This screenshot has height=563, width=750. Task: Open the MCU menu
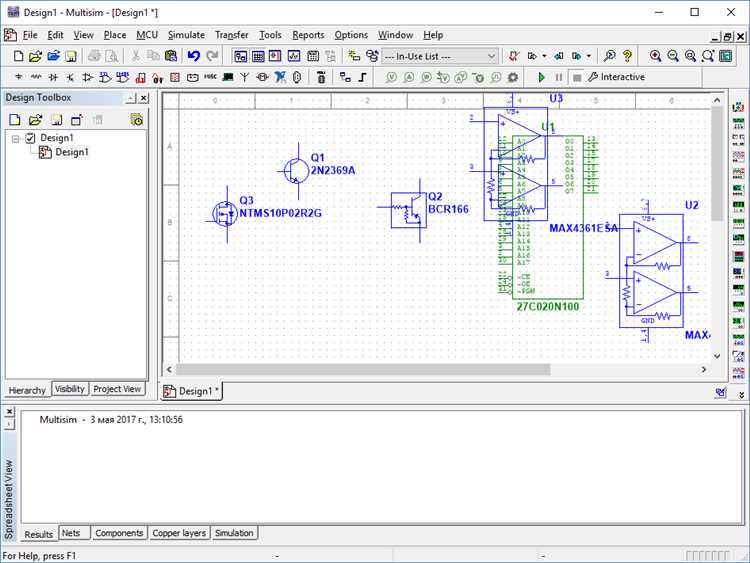click(x=147, y=35)
